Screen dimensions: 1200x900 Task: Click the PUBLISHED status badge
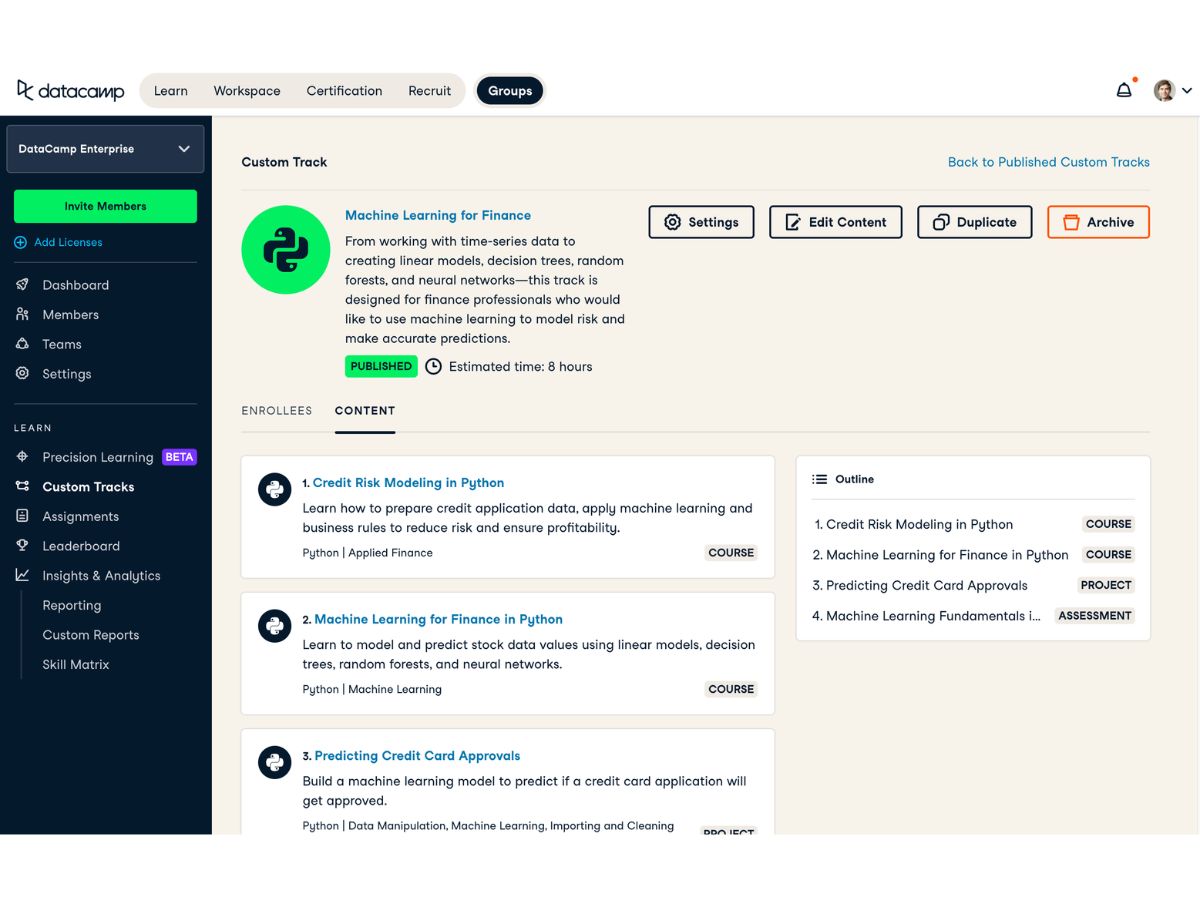pyautogui.click(x=381, y=366)
